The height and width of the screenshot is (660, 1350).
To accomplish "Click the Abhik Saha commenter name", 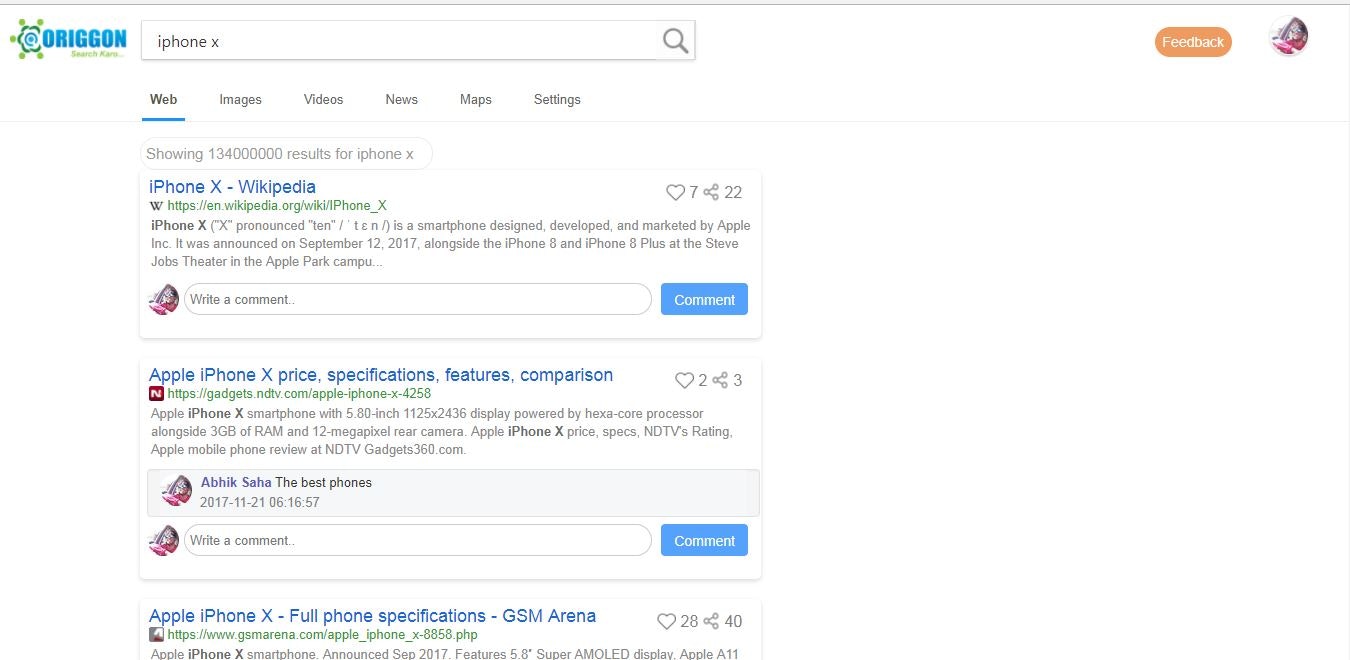I will (236, 482).
